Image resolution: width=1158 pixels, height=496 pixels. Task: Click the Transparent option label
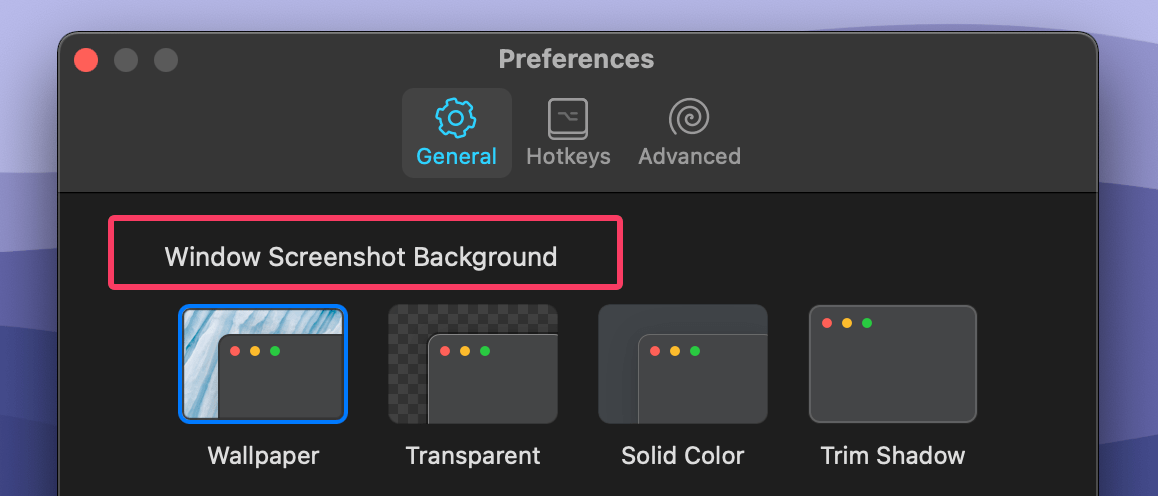tap(473, 456)
